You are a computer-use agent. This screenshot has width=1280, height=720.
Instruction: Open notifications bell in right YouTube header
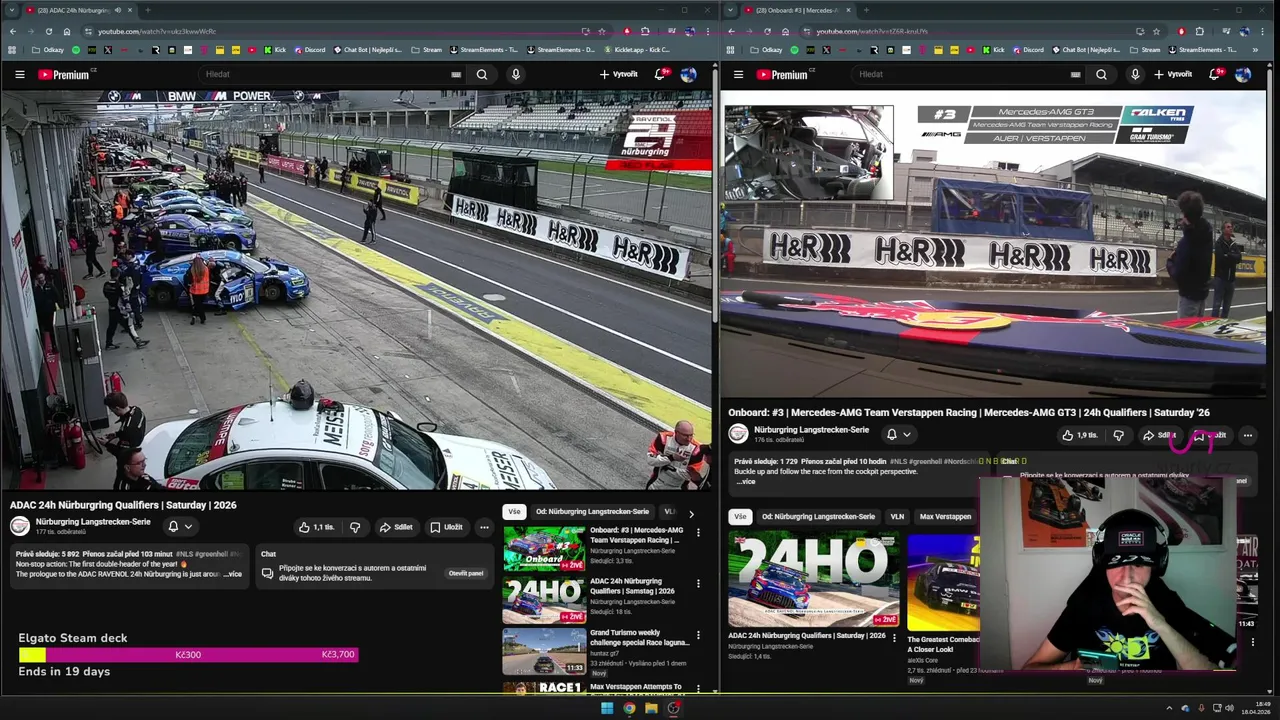[x=1215, y=74]
